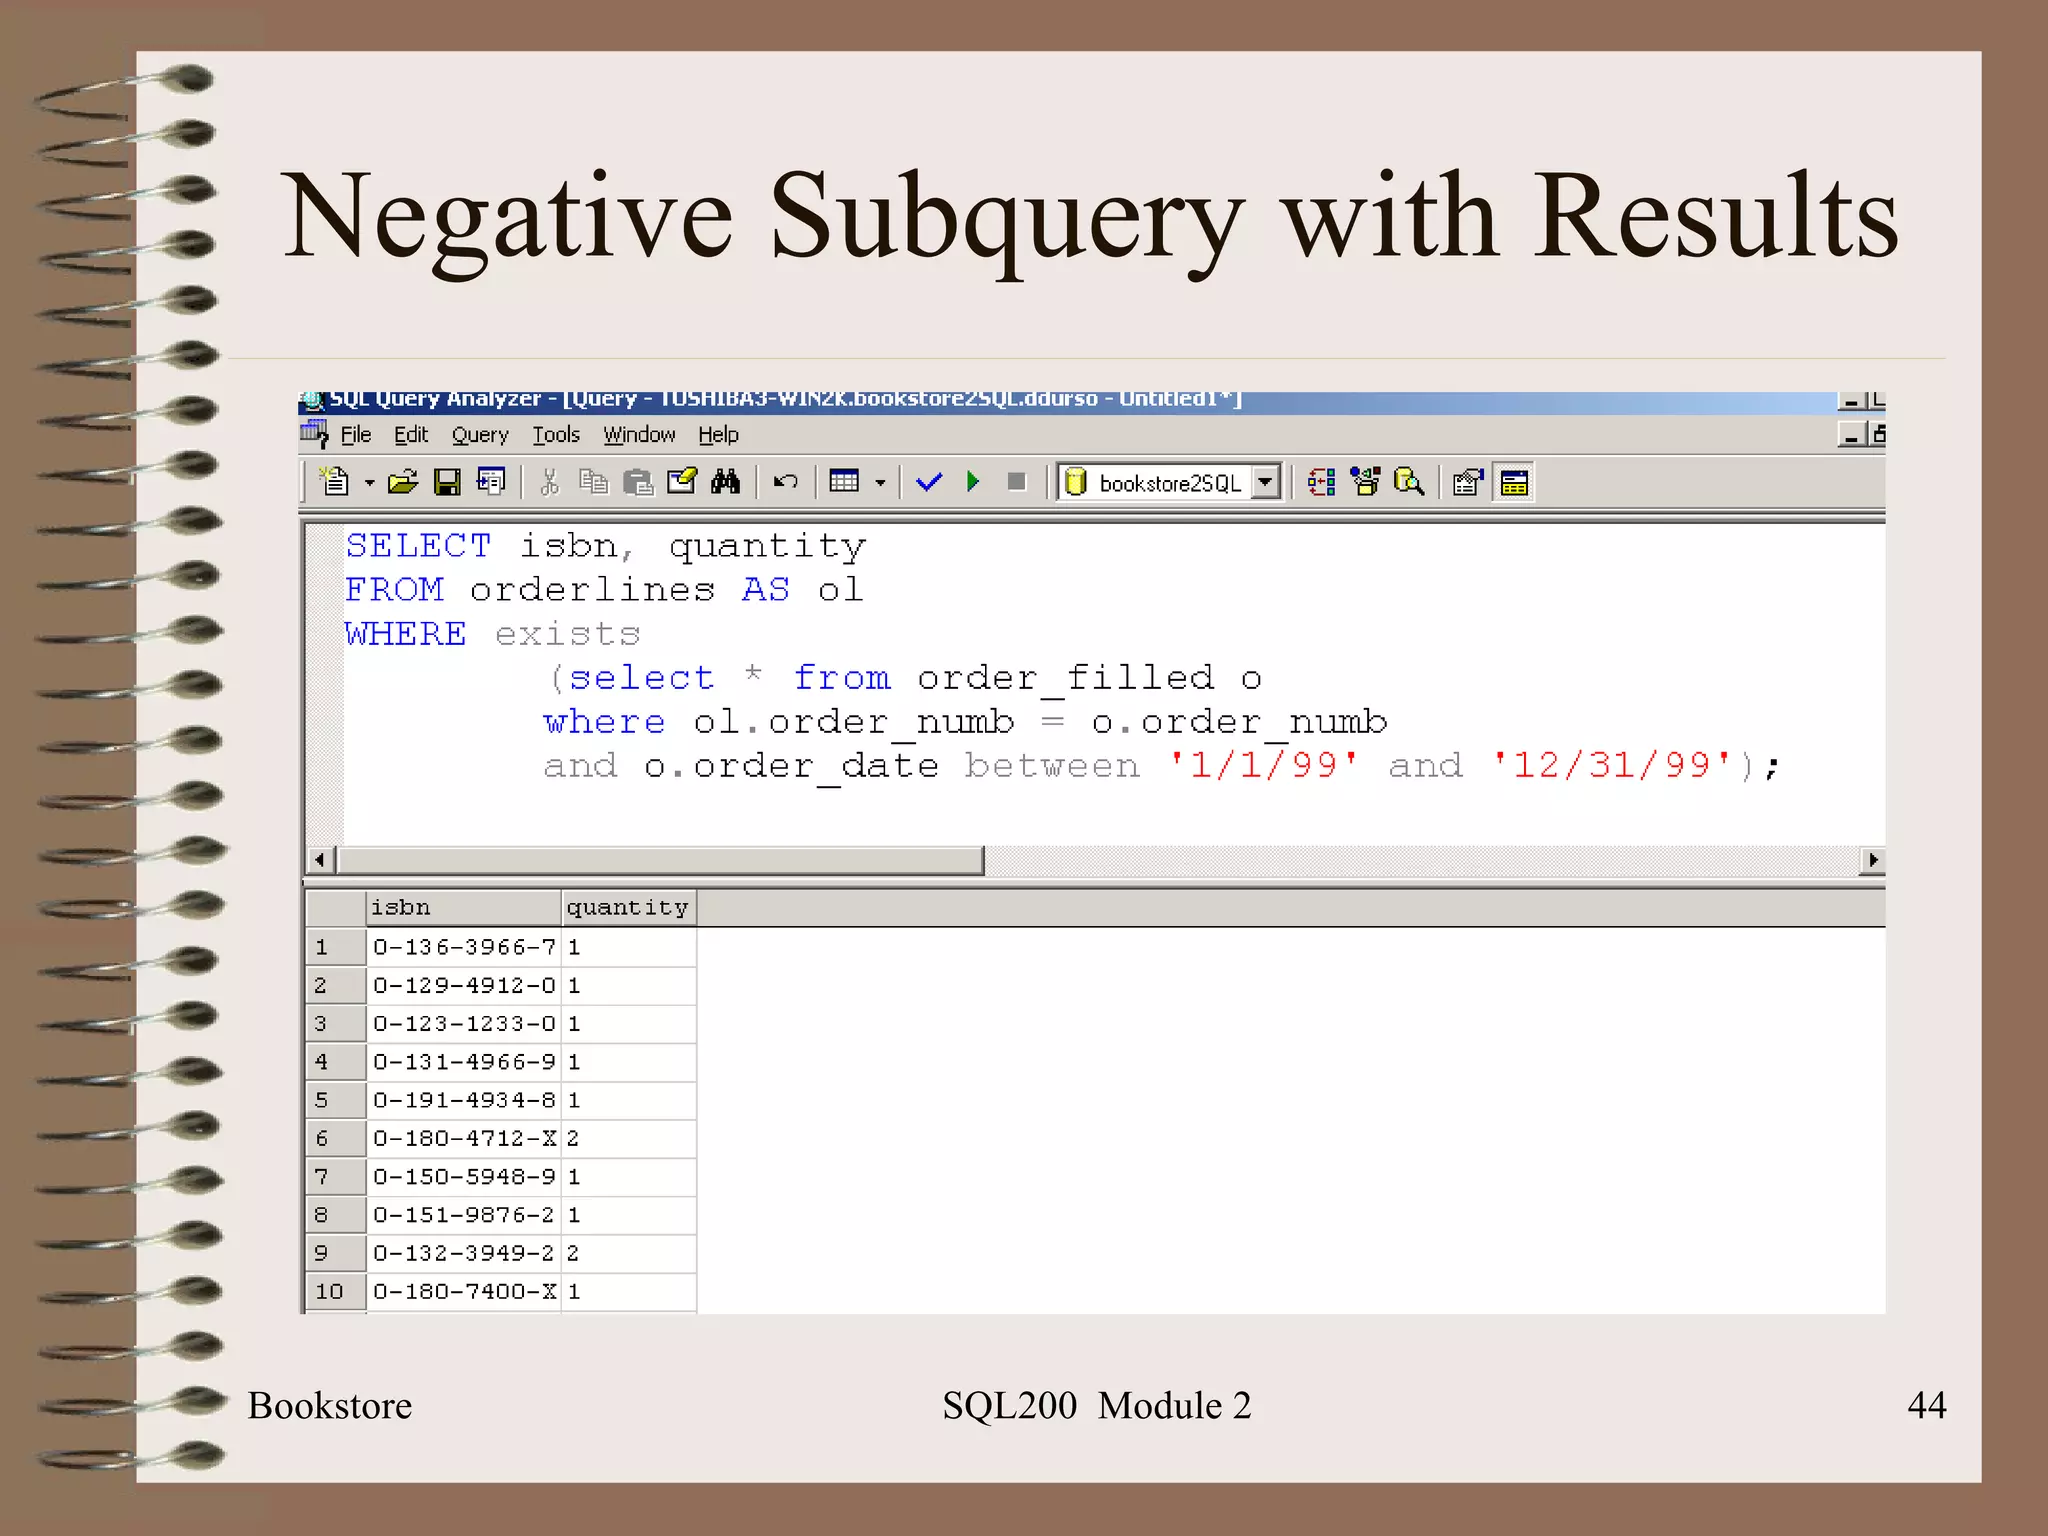Click the horizontal scrollbar right arrow
The height and width of the screenshot is (1536, 2048).
[x=1872, y=860]
